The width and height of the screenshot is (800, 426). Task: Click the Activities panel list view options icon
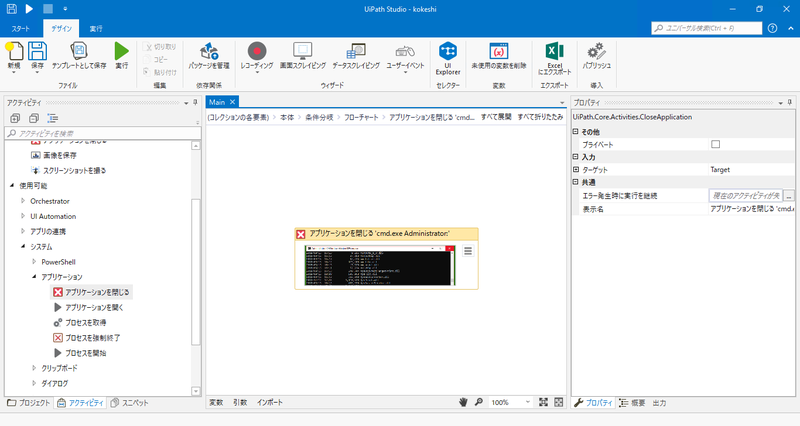pyautogui.click(x=53, y=118)
